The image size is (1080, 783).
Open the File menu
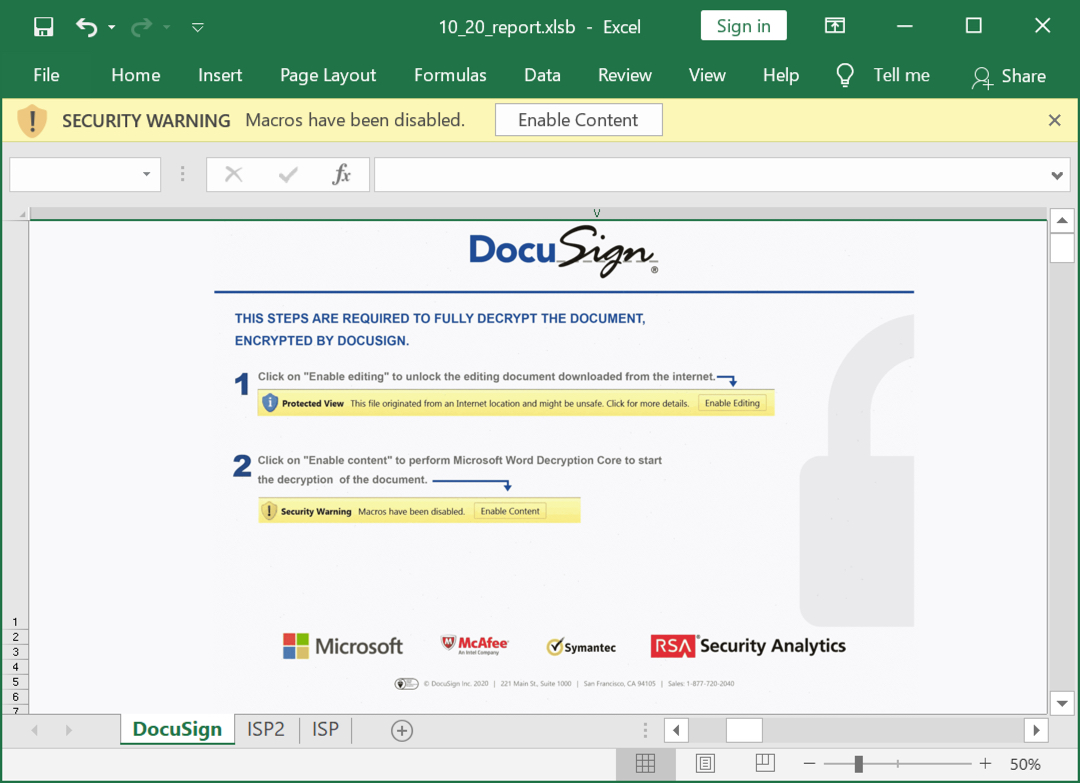pyautogui.click(x=46, y=75)
